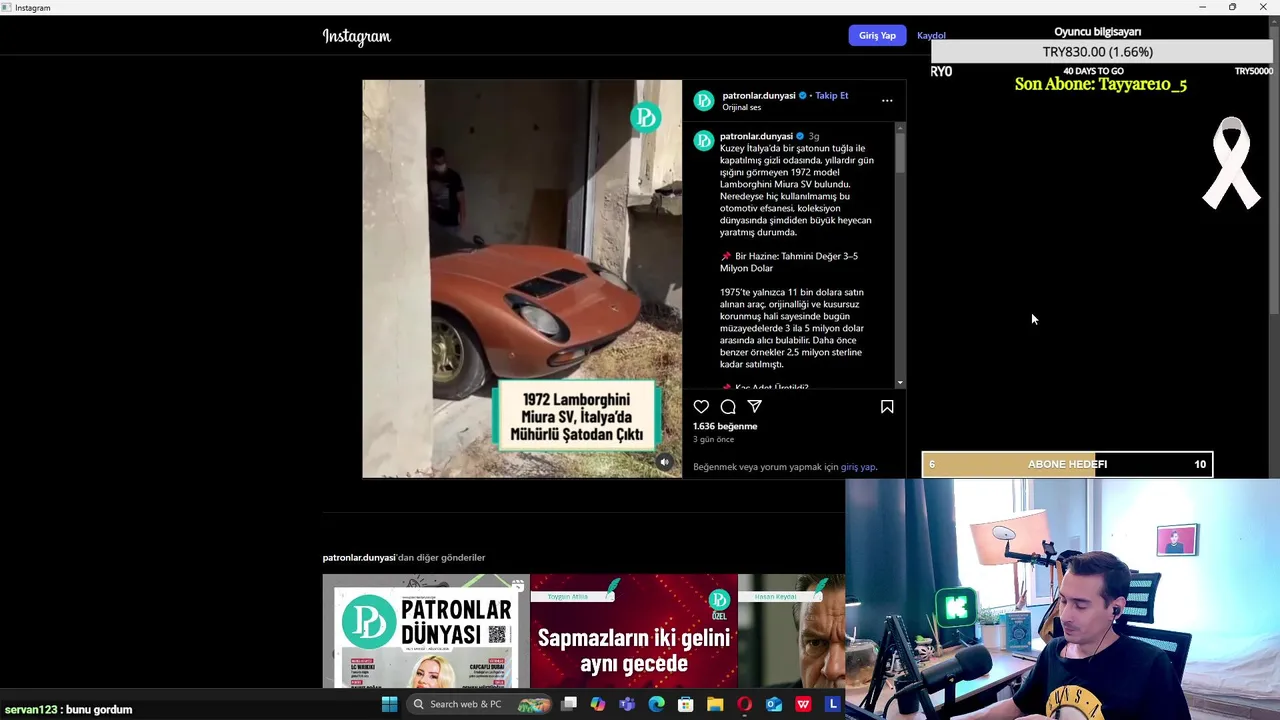Follow the account with Takip Et

coord(831,96)
